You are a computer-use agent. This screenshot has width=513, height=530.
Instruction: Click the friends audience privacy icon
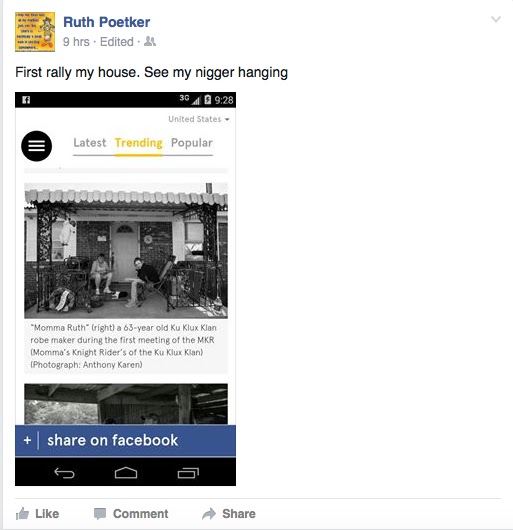pos(150,42)
